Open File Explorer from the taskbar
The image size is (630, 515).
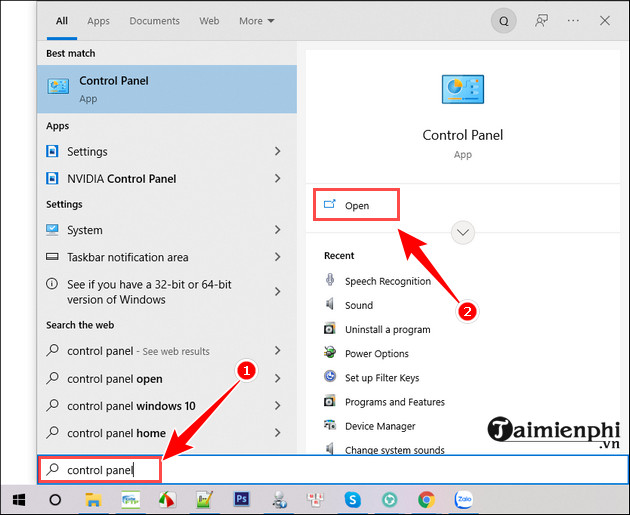93,500
